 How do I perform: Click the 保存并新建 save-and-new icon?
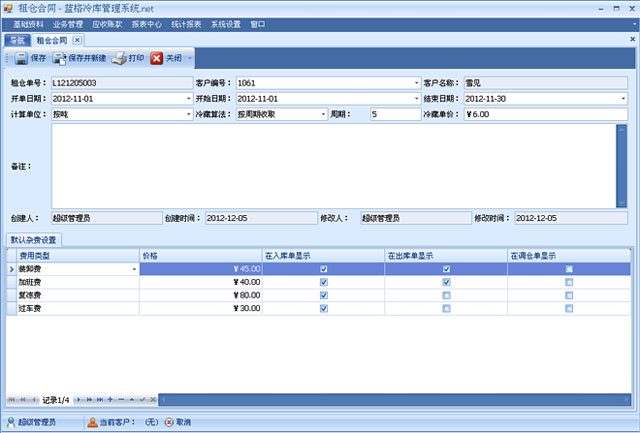[x=59, y=58]
